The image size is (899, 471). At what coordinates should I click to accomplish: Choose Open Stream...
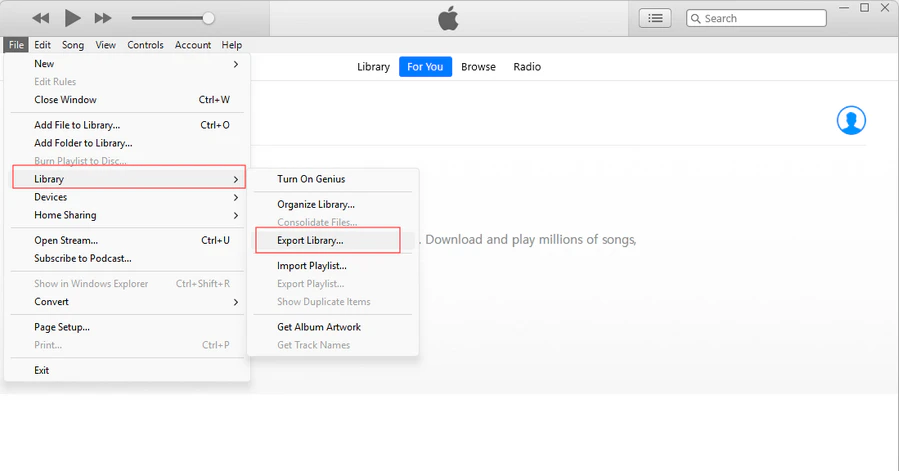[127, 240]
